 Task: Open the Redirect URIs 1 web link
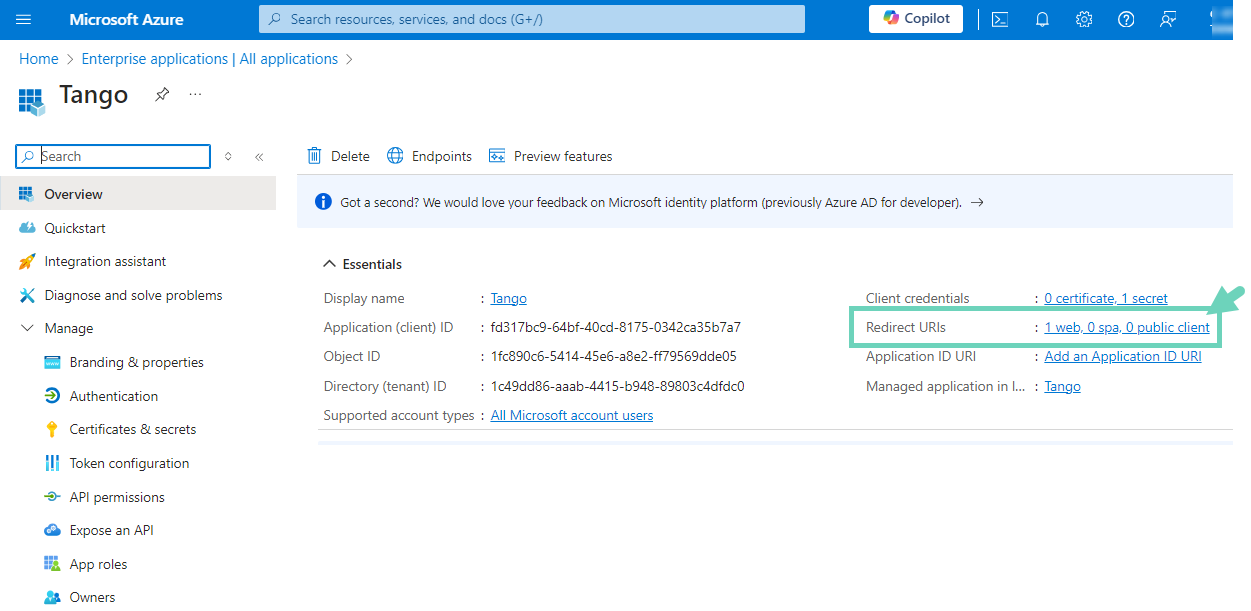point(1127,327)
